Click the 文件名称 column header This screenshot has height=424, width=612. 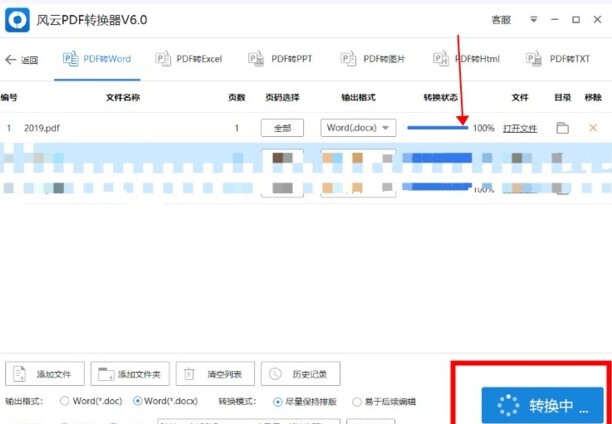pos(123,98)
